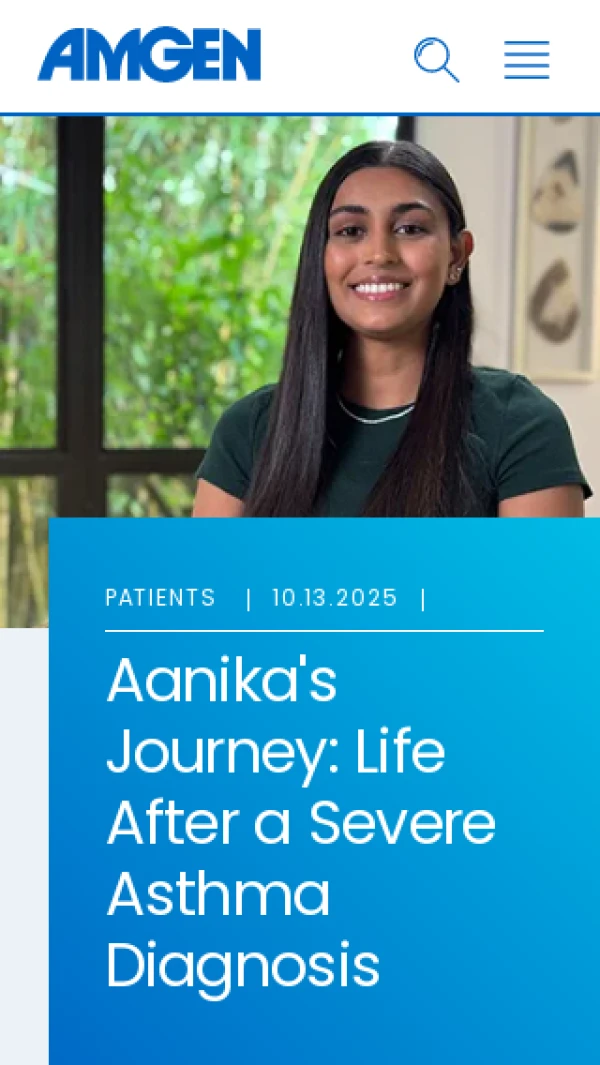Select the 10.13.2025 publish date
Viewport: 600px width, 1065px height.
pos(334,598)
